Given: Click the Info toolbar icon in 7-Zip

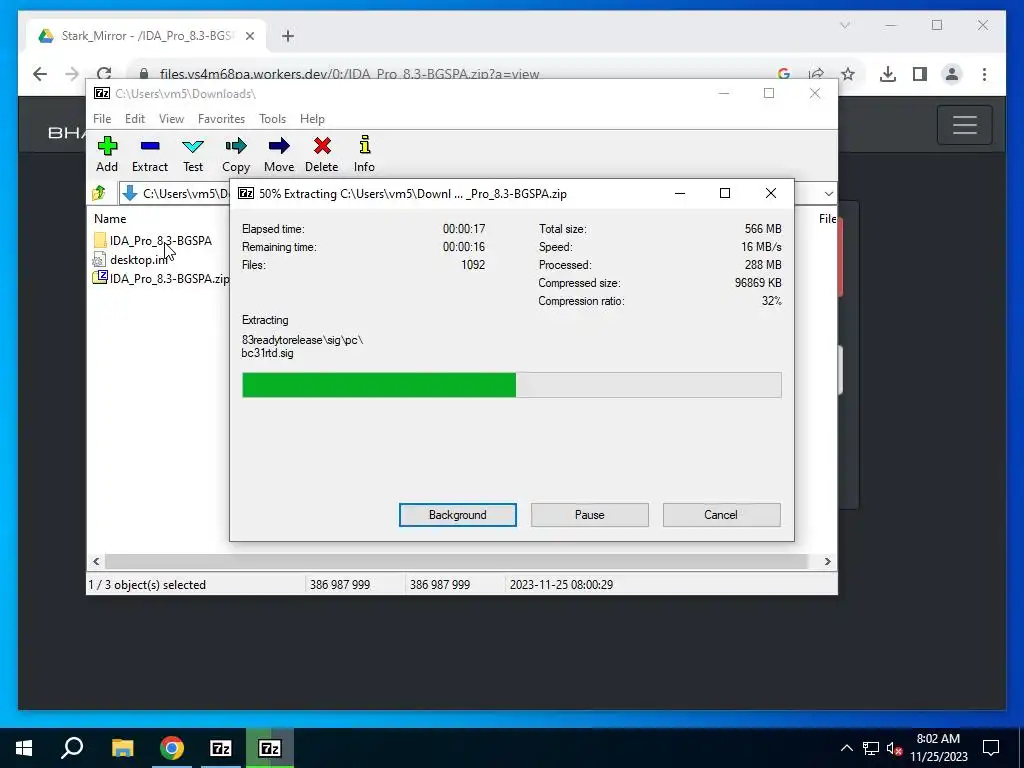Looking at the screenshot, I should pos(364,154).
